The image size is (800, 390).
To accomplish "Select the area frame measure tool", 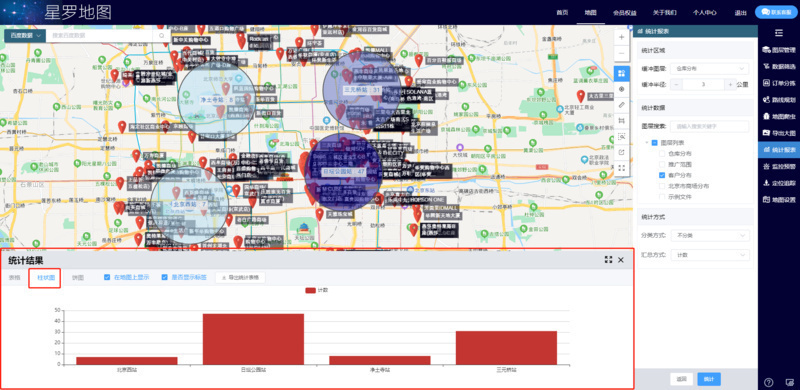I will 621,120.
